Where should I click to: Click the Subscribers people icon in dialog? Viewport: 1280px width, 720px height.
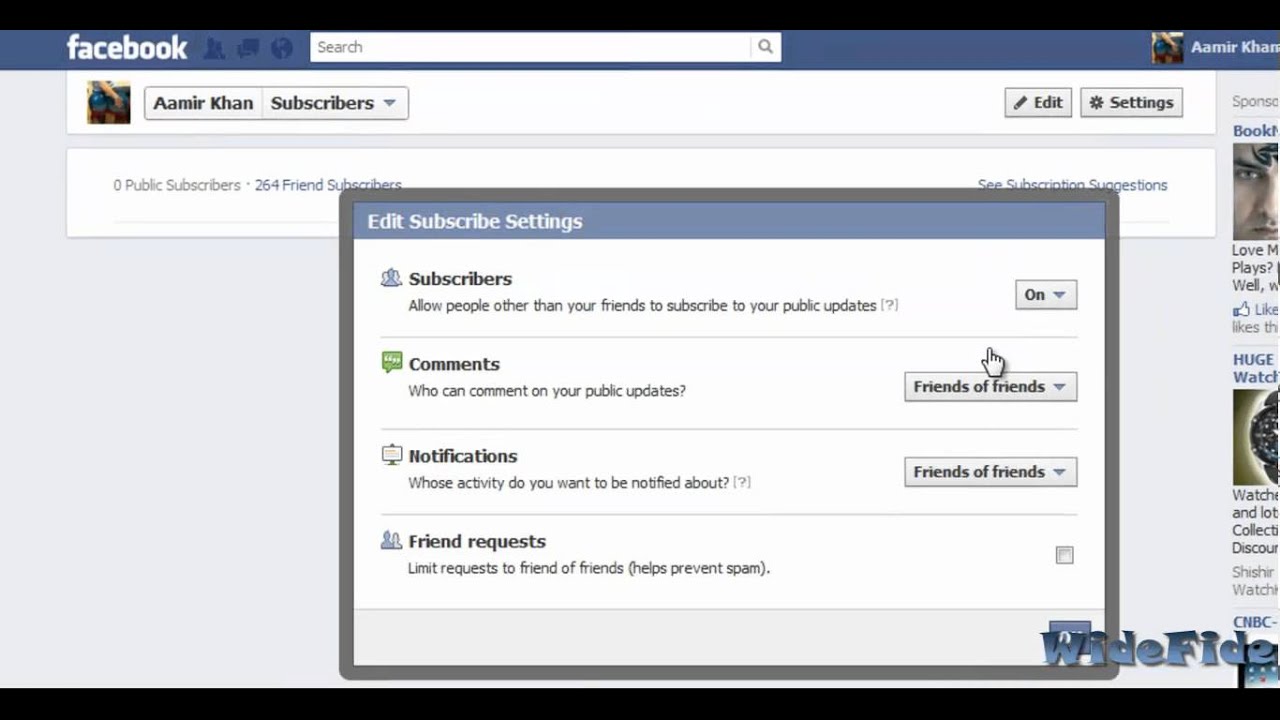click(391, 278)
